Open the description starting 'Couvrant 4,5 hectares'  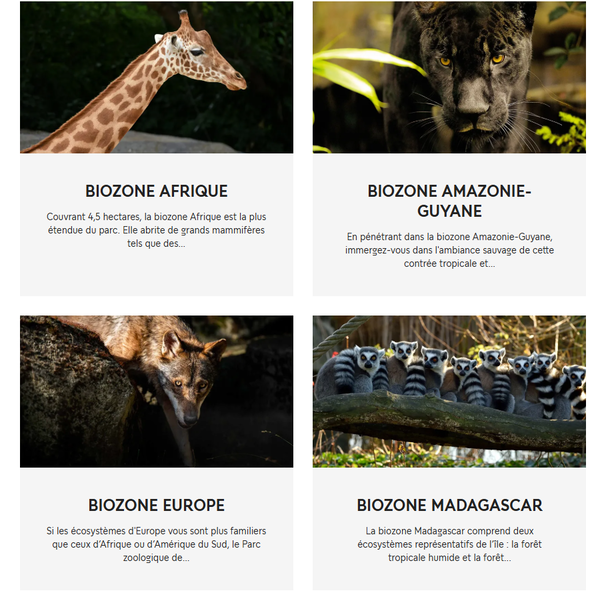(157, 230)
